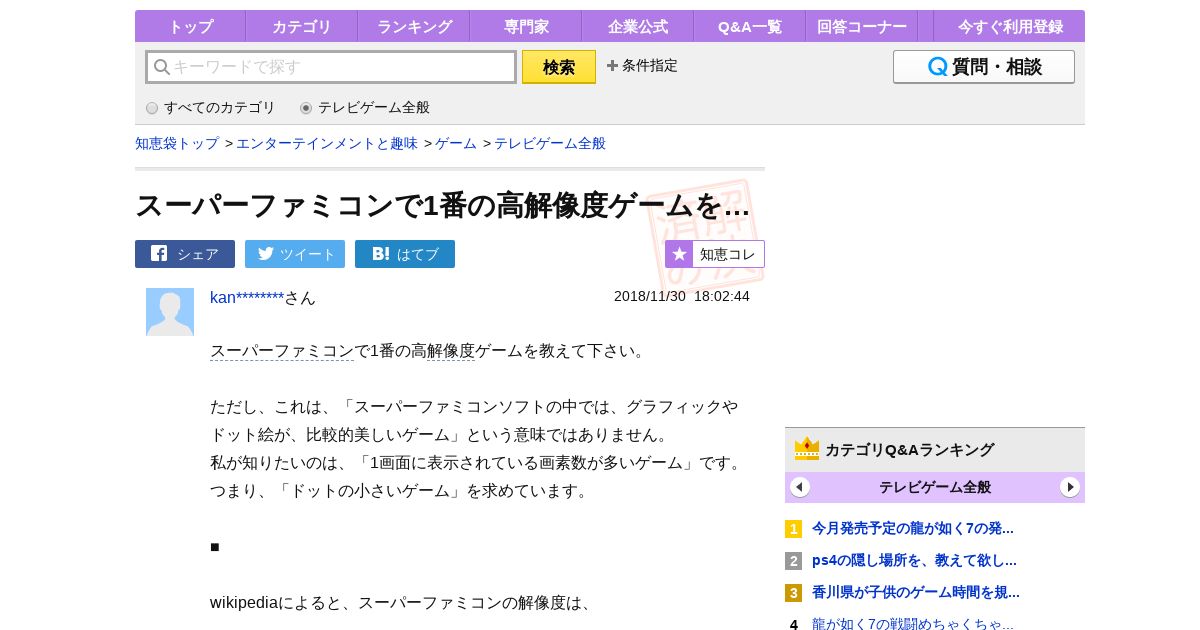Click the magnifier icon in search box
Image resolution: width=1200 pixels, height=630 pixels.
pos(162,67)
